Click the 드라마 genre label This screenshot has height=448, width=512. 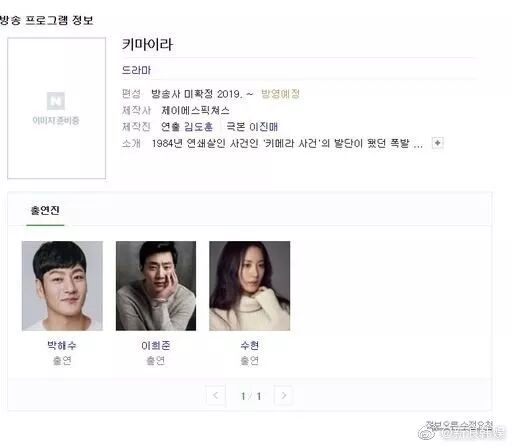click(136, 70)
